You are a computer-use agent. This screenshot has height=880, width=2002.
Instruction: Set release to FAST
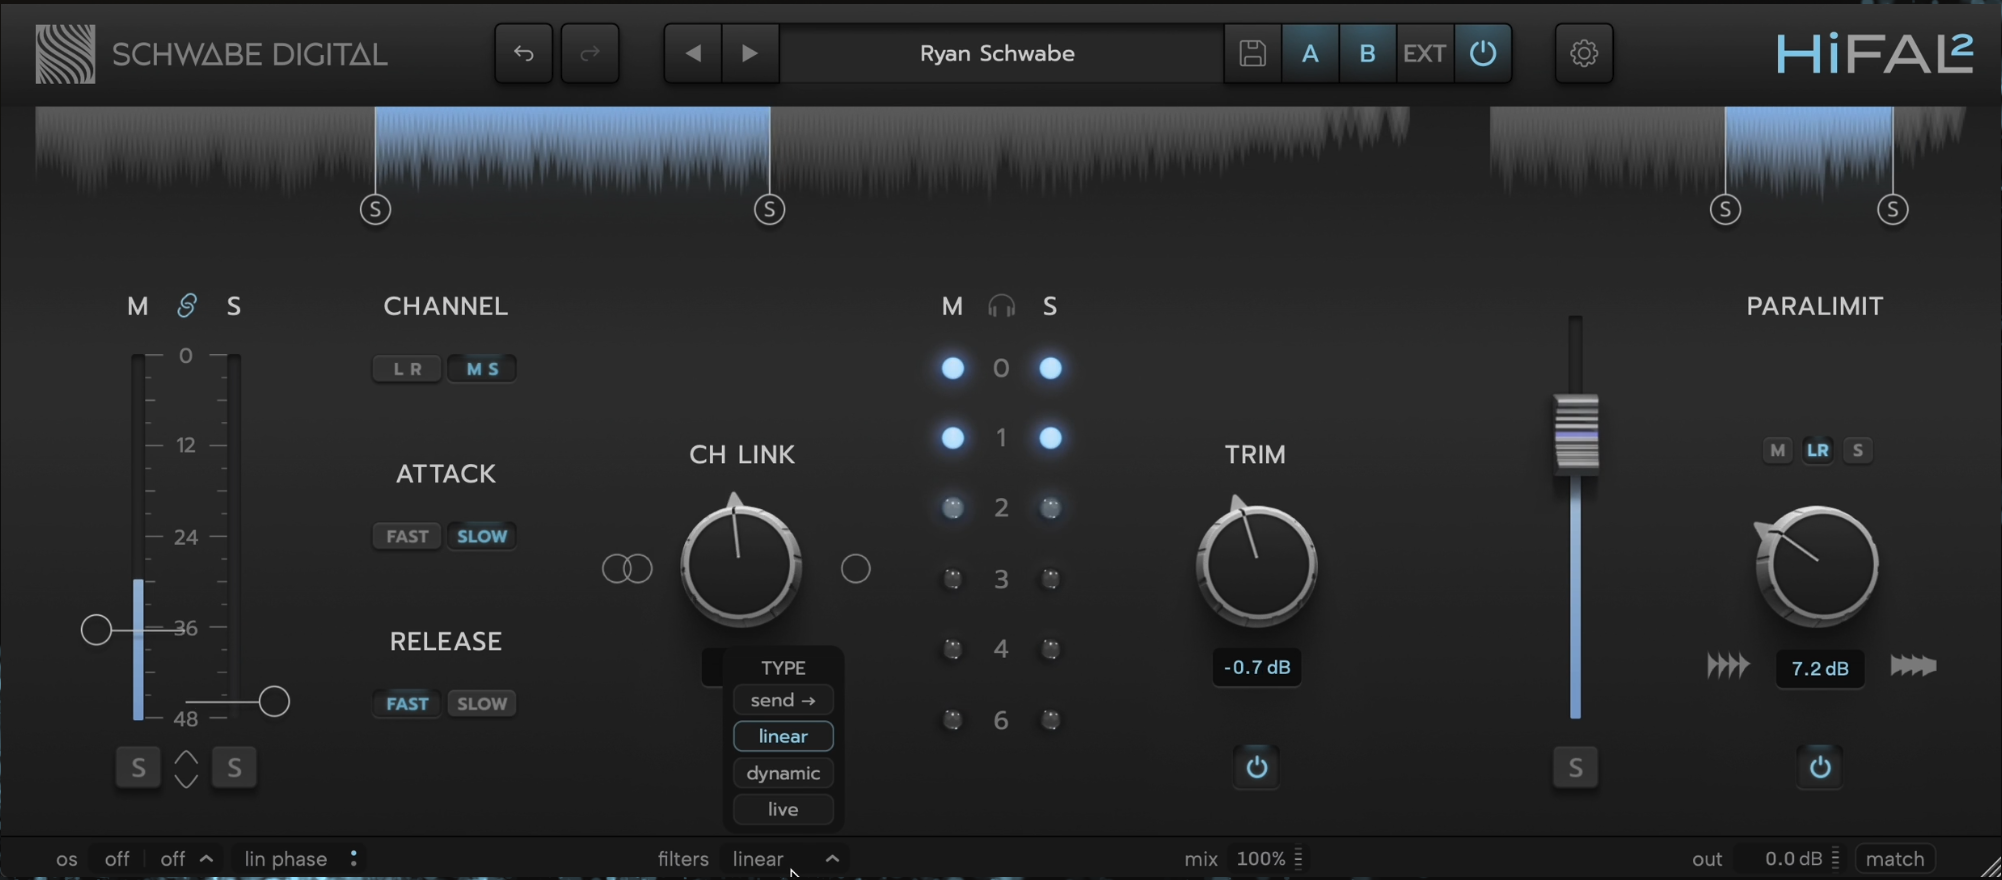pos(407,704)
